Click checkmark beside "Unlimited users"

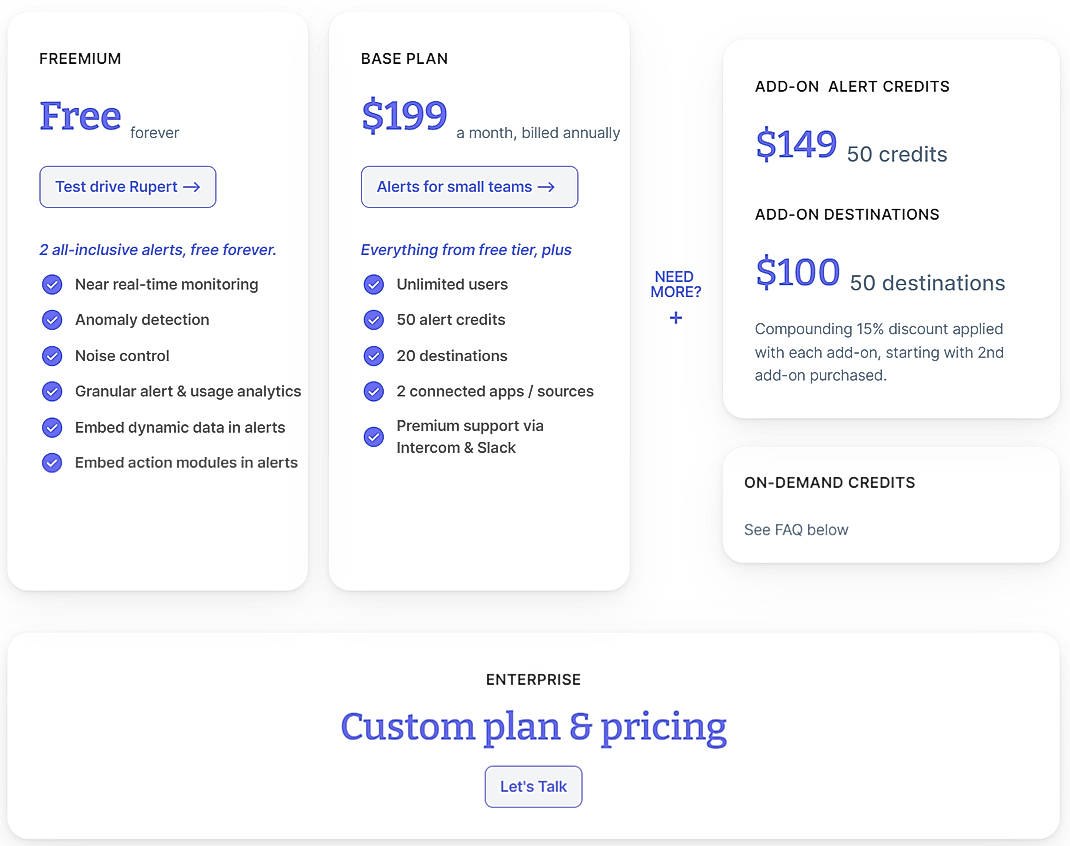(x=373, y=284)
